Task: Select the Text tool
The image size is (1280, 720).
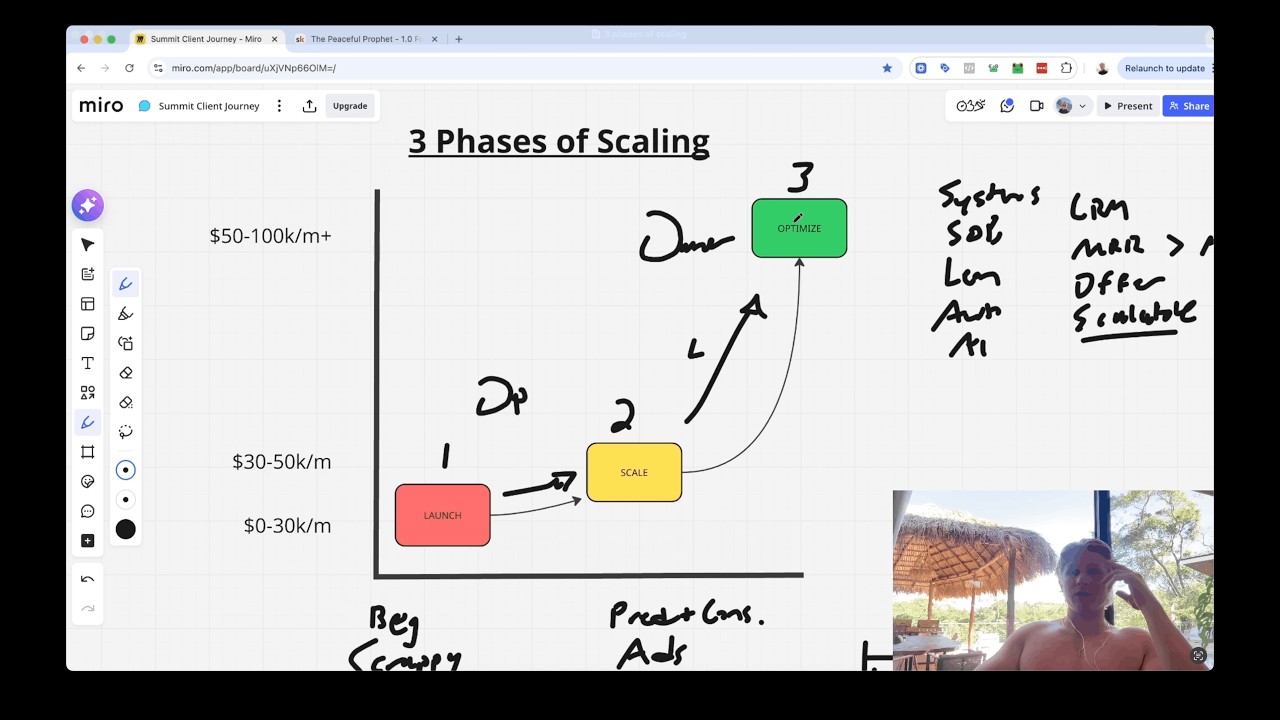Action: point(88,363)
